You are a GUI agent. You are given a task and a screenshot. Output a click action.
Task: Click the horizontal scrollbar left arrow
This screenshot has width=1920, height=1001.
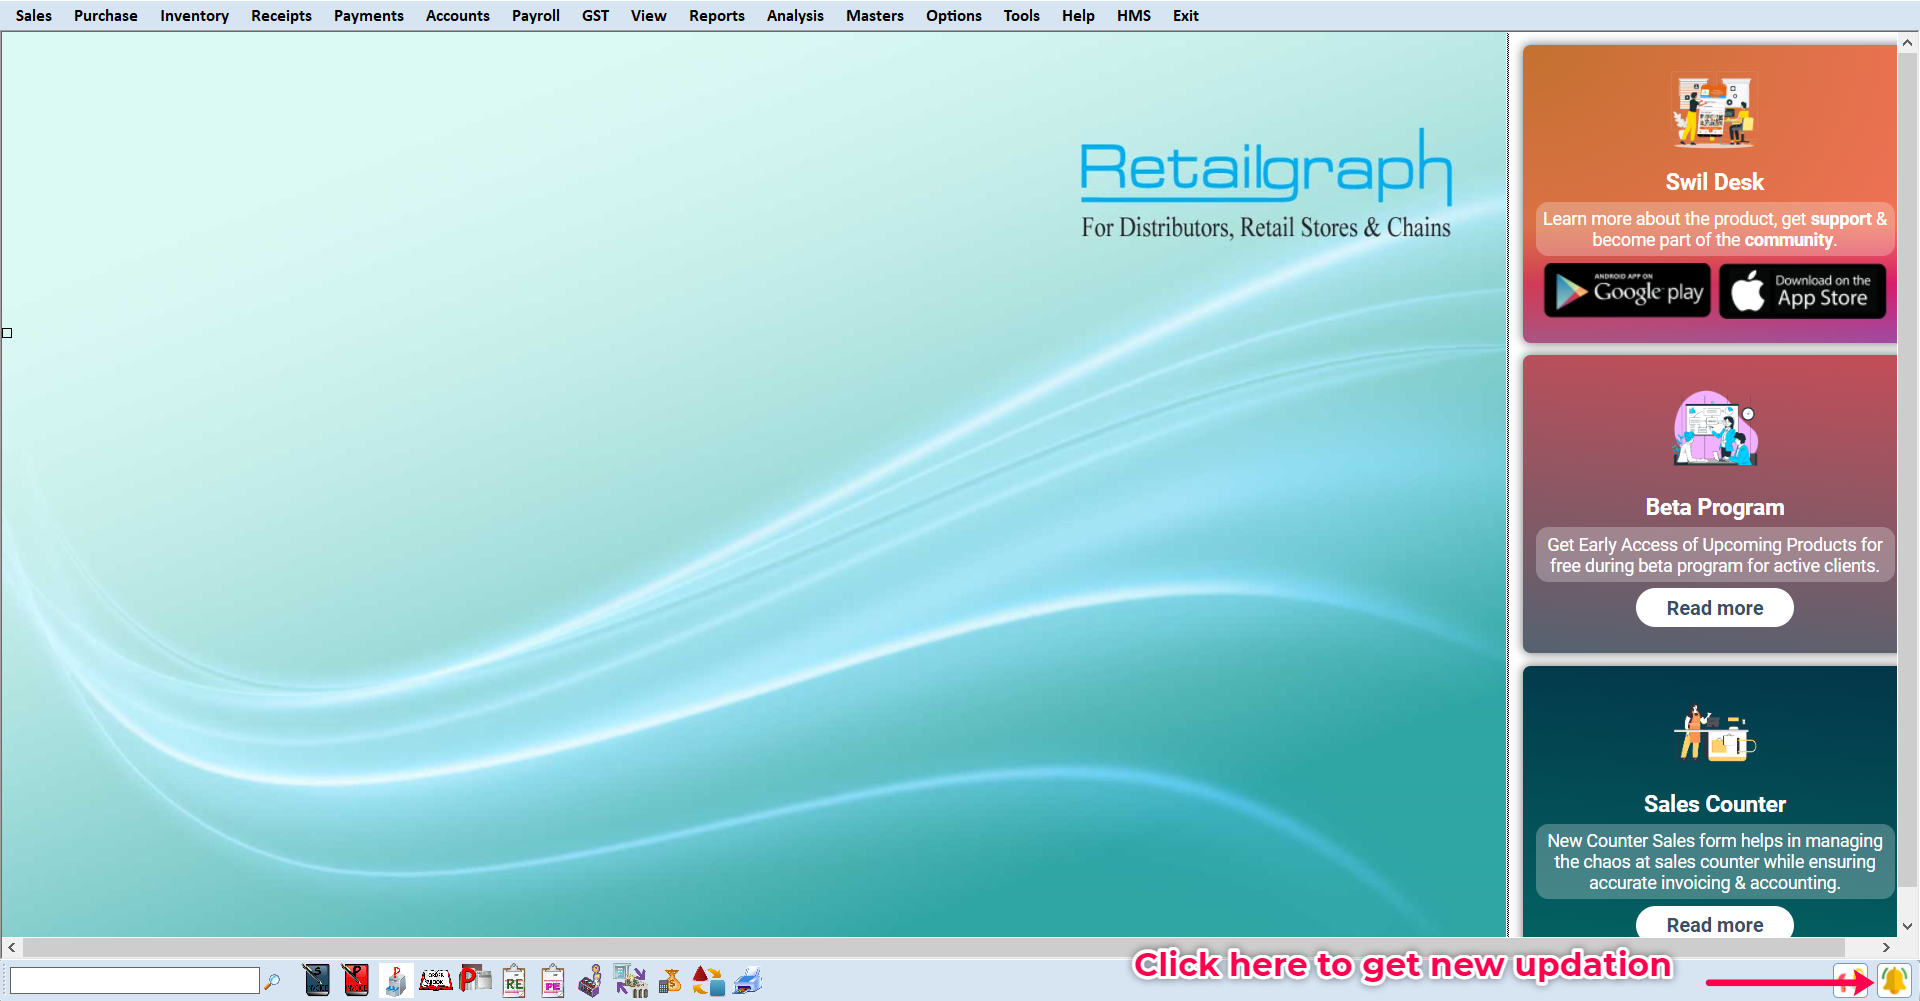11,947
